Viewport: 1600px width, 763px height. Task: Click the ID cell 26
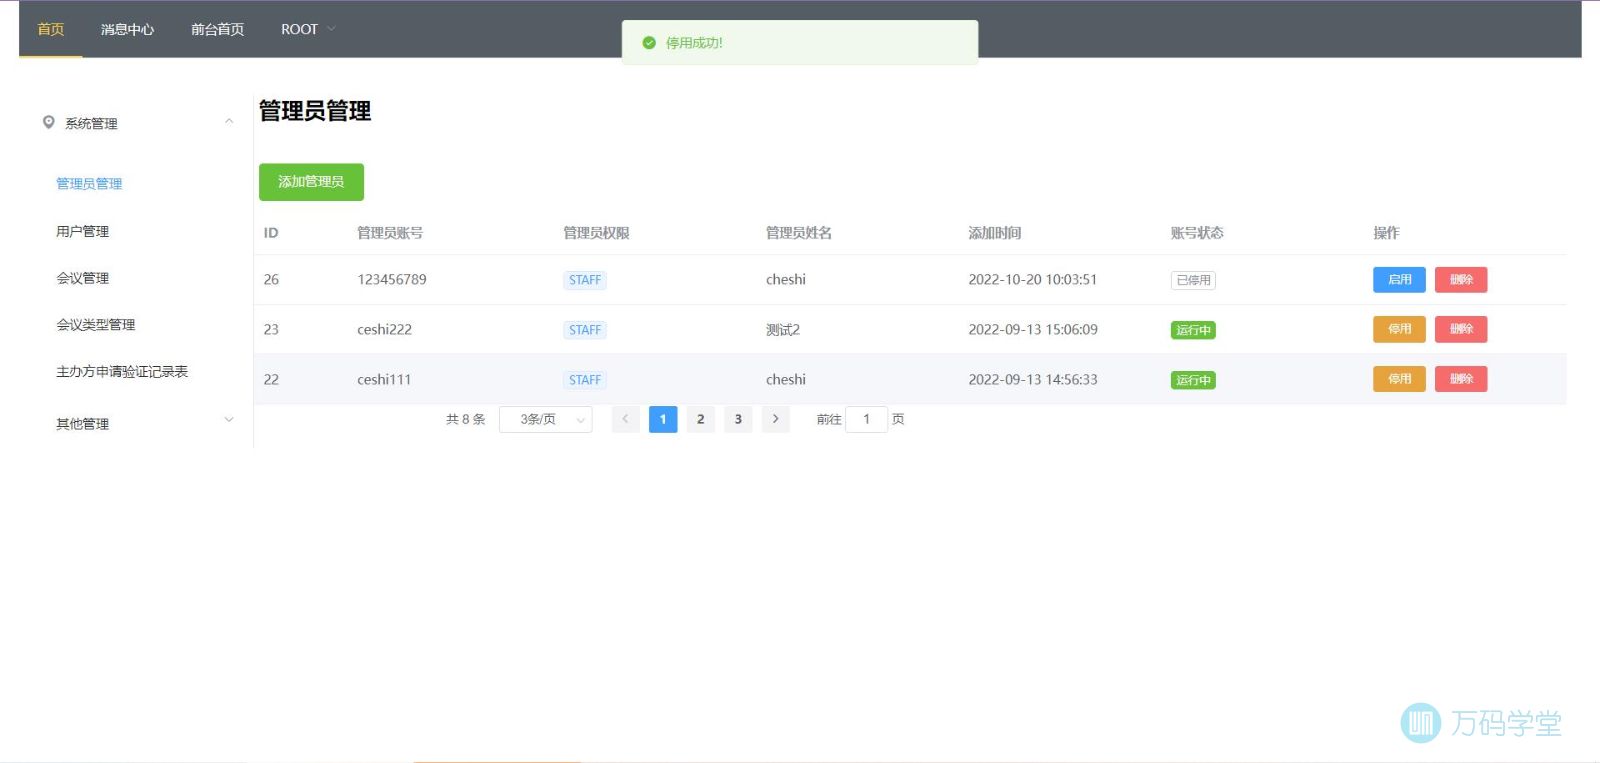tap(271, 280)
